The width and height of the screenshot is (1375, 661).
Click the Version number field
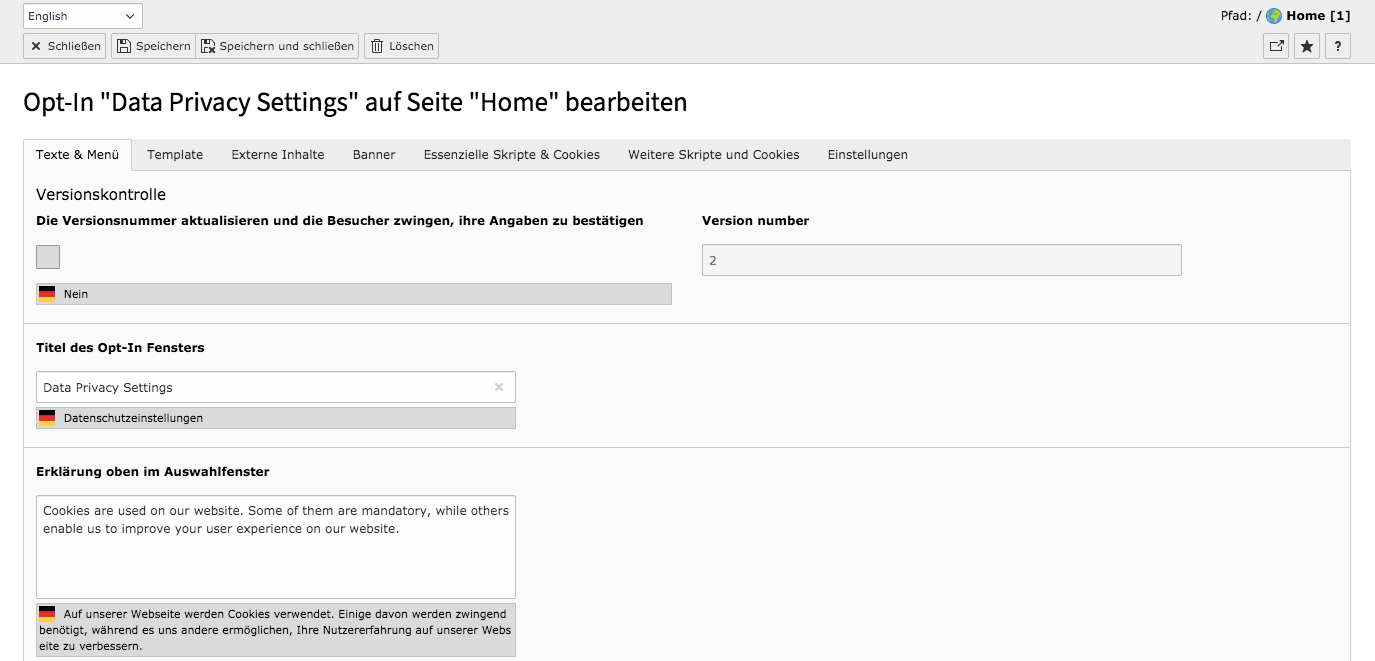tap(942, 260)
